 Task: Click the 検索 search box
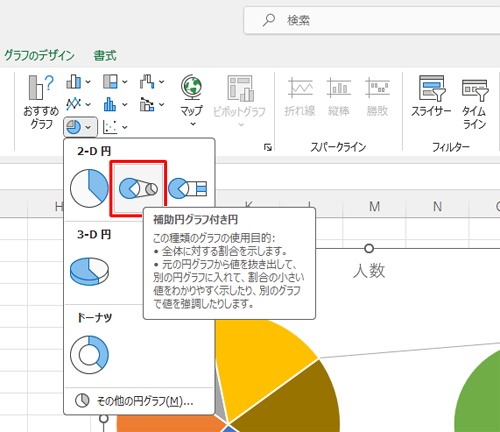tap(372, 20)
